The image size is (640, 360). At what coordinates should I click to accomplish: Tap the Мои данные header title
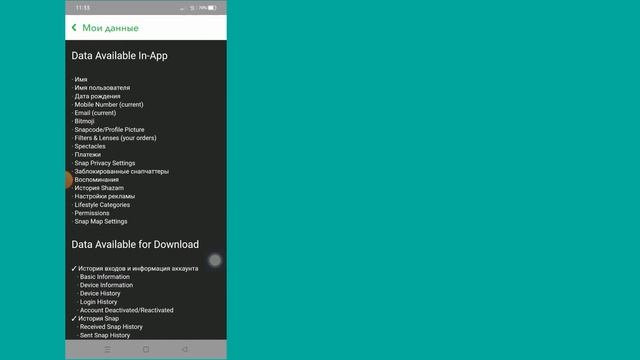coord(110,28)
